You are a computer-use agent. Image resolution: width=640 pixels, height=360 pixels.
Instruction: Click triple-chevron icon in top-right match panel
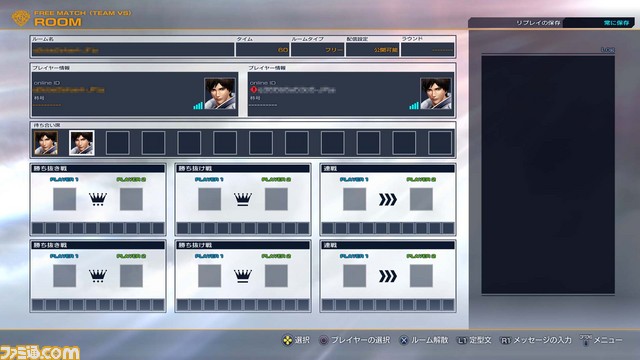click(x=388, y=200)
